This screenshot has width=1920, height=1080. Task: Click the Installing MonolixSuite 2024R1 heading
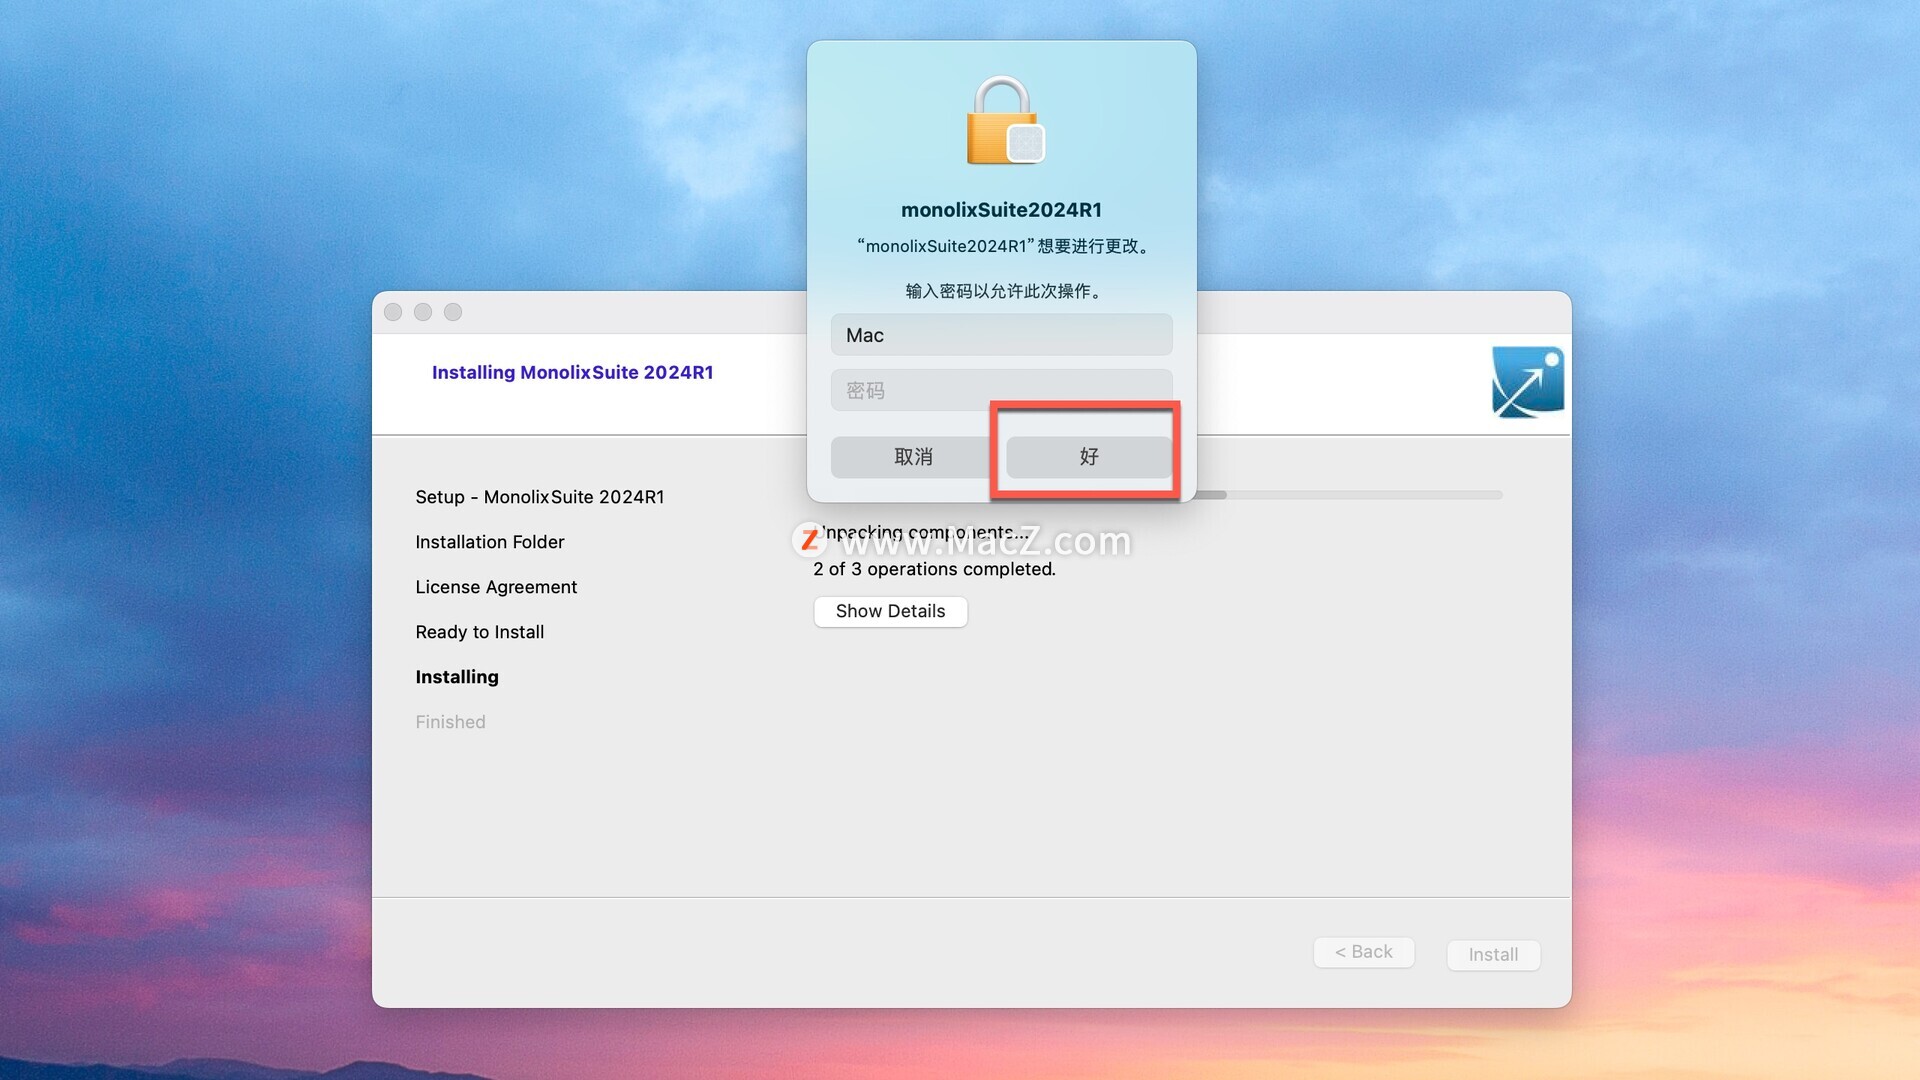(x=572, y=372)
